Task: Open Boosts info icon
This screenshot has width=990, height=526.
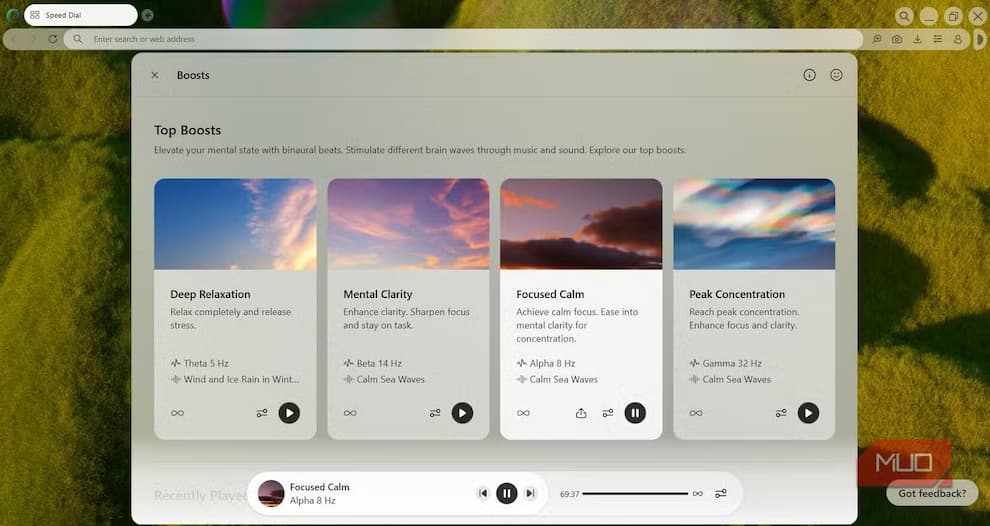Action: (809, 75)
